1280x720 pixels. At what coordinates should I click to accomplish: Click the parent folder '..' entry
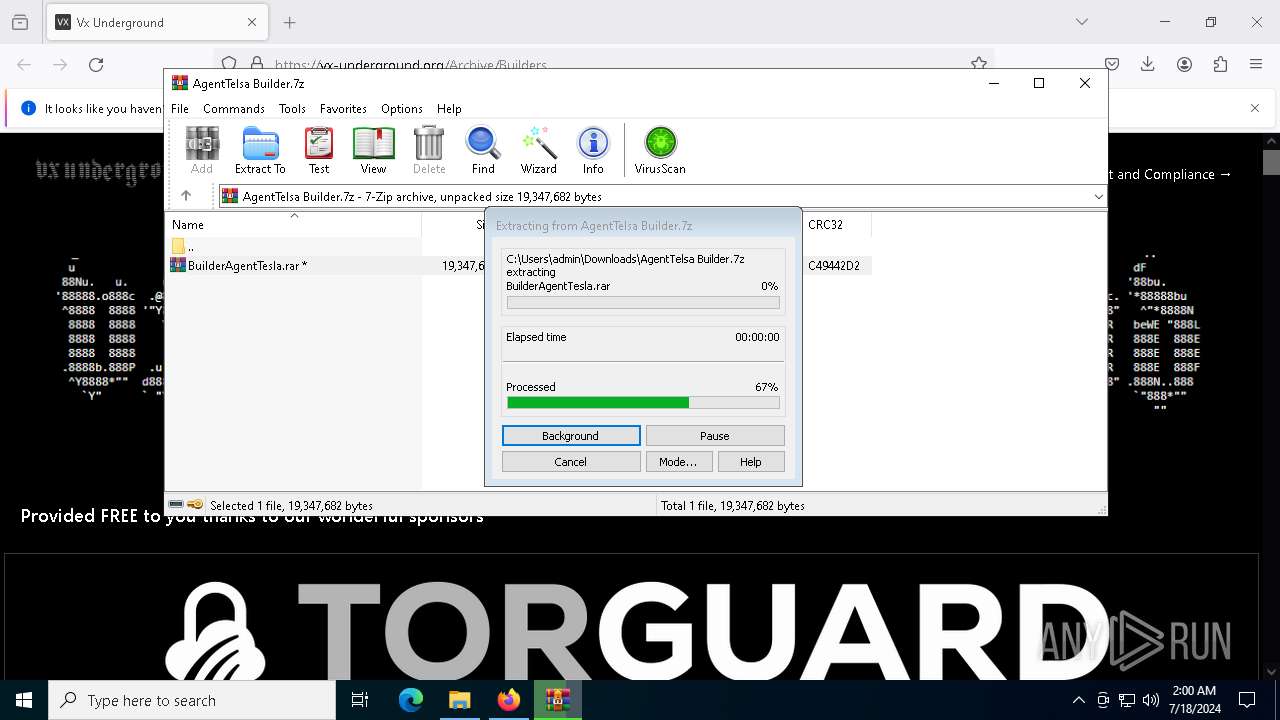[183, 246]
